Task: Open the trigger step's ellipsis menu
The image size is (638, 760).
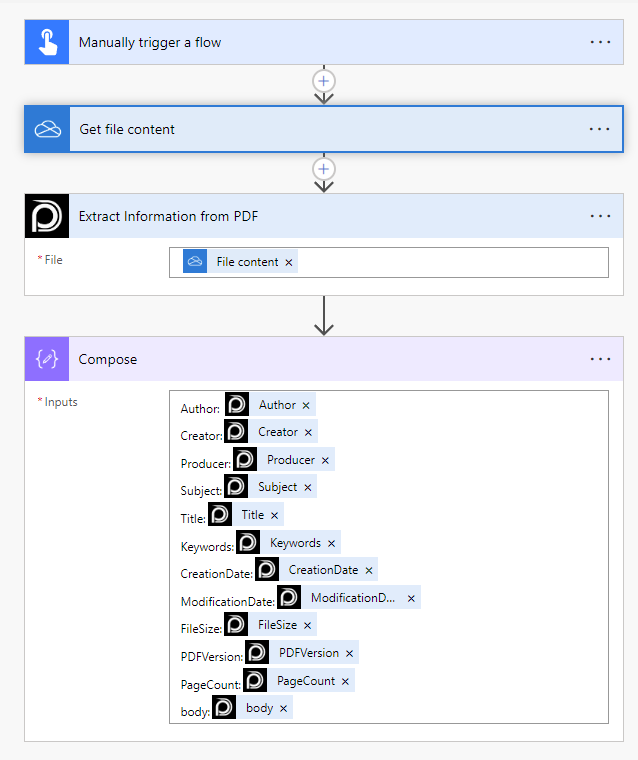Action: [600, 43]
